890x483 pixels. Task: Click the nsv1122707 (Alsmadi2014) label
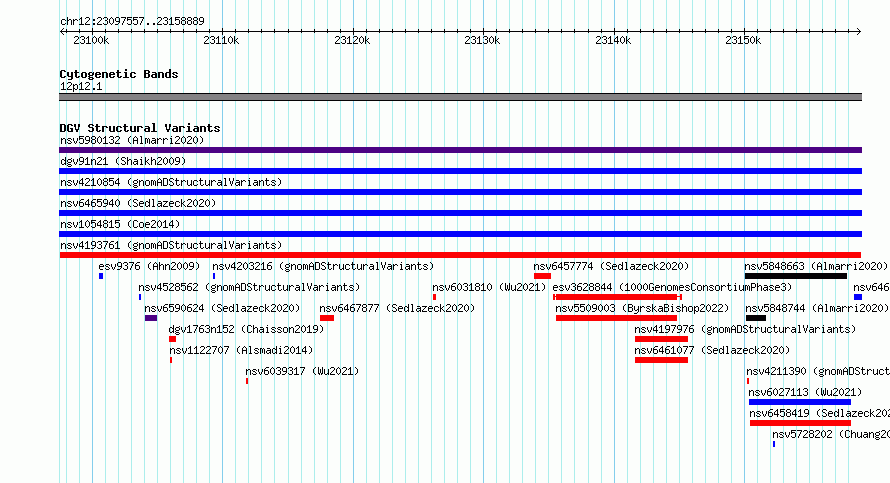[x=241, y=350]
